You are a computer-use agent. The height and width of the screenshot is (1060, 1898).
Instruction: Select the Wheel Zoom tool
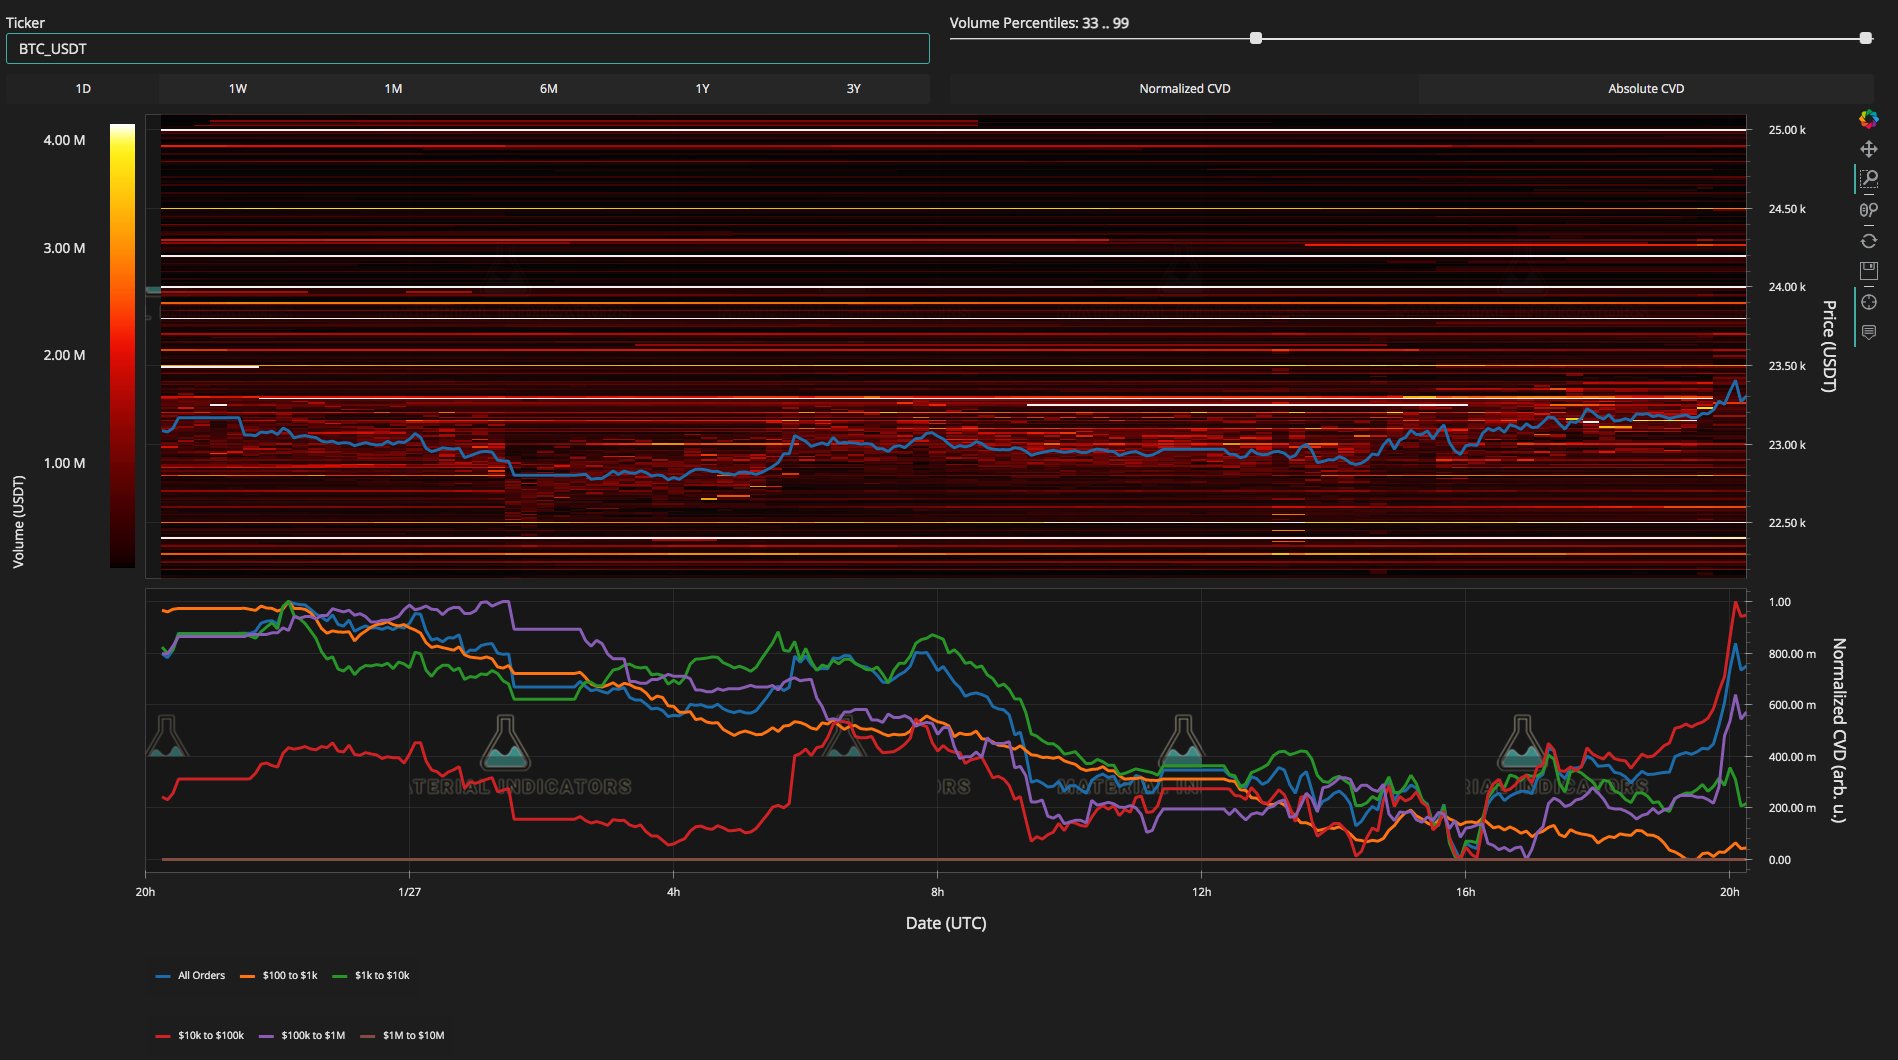click(1868, 210)
